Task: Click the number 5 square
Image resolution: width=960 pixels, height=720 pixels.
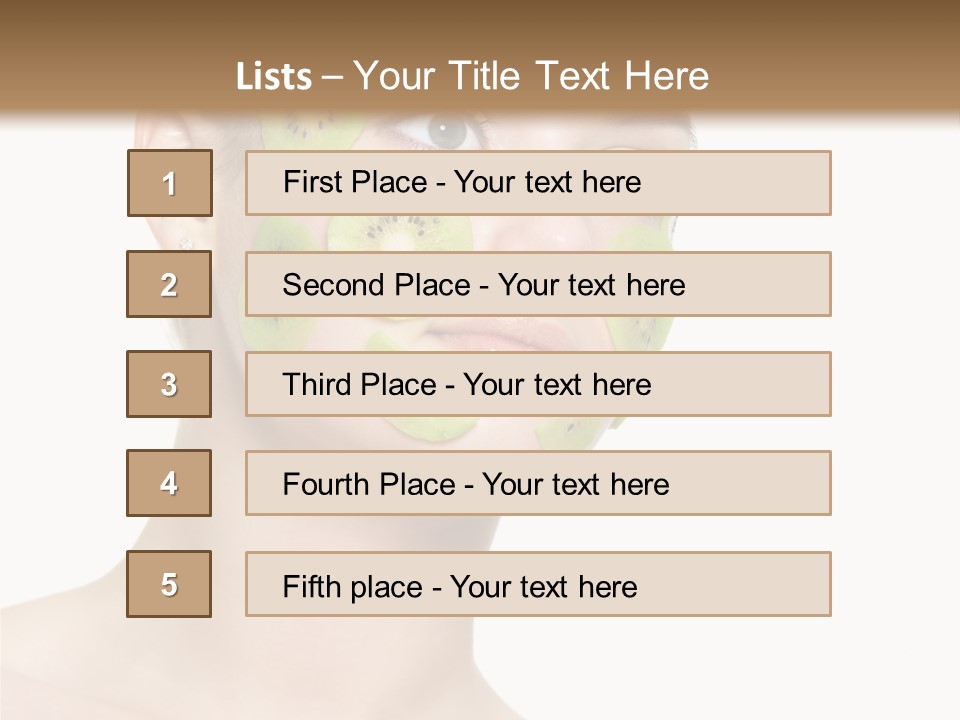Action: click(x=169, y=584)
